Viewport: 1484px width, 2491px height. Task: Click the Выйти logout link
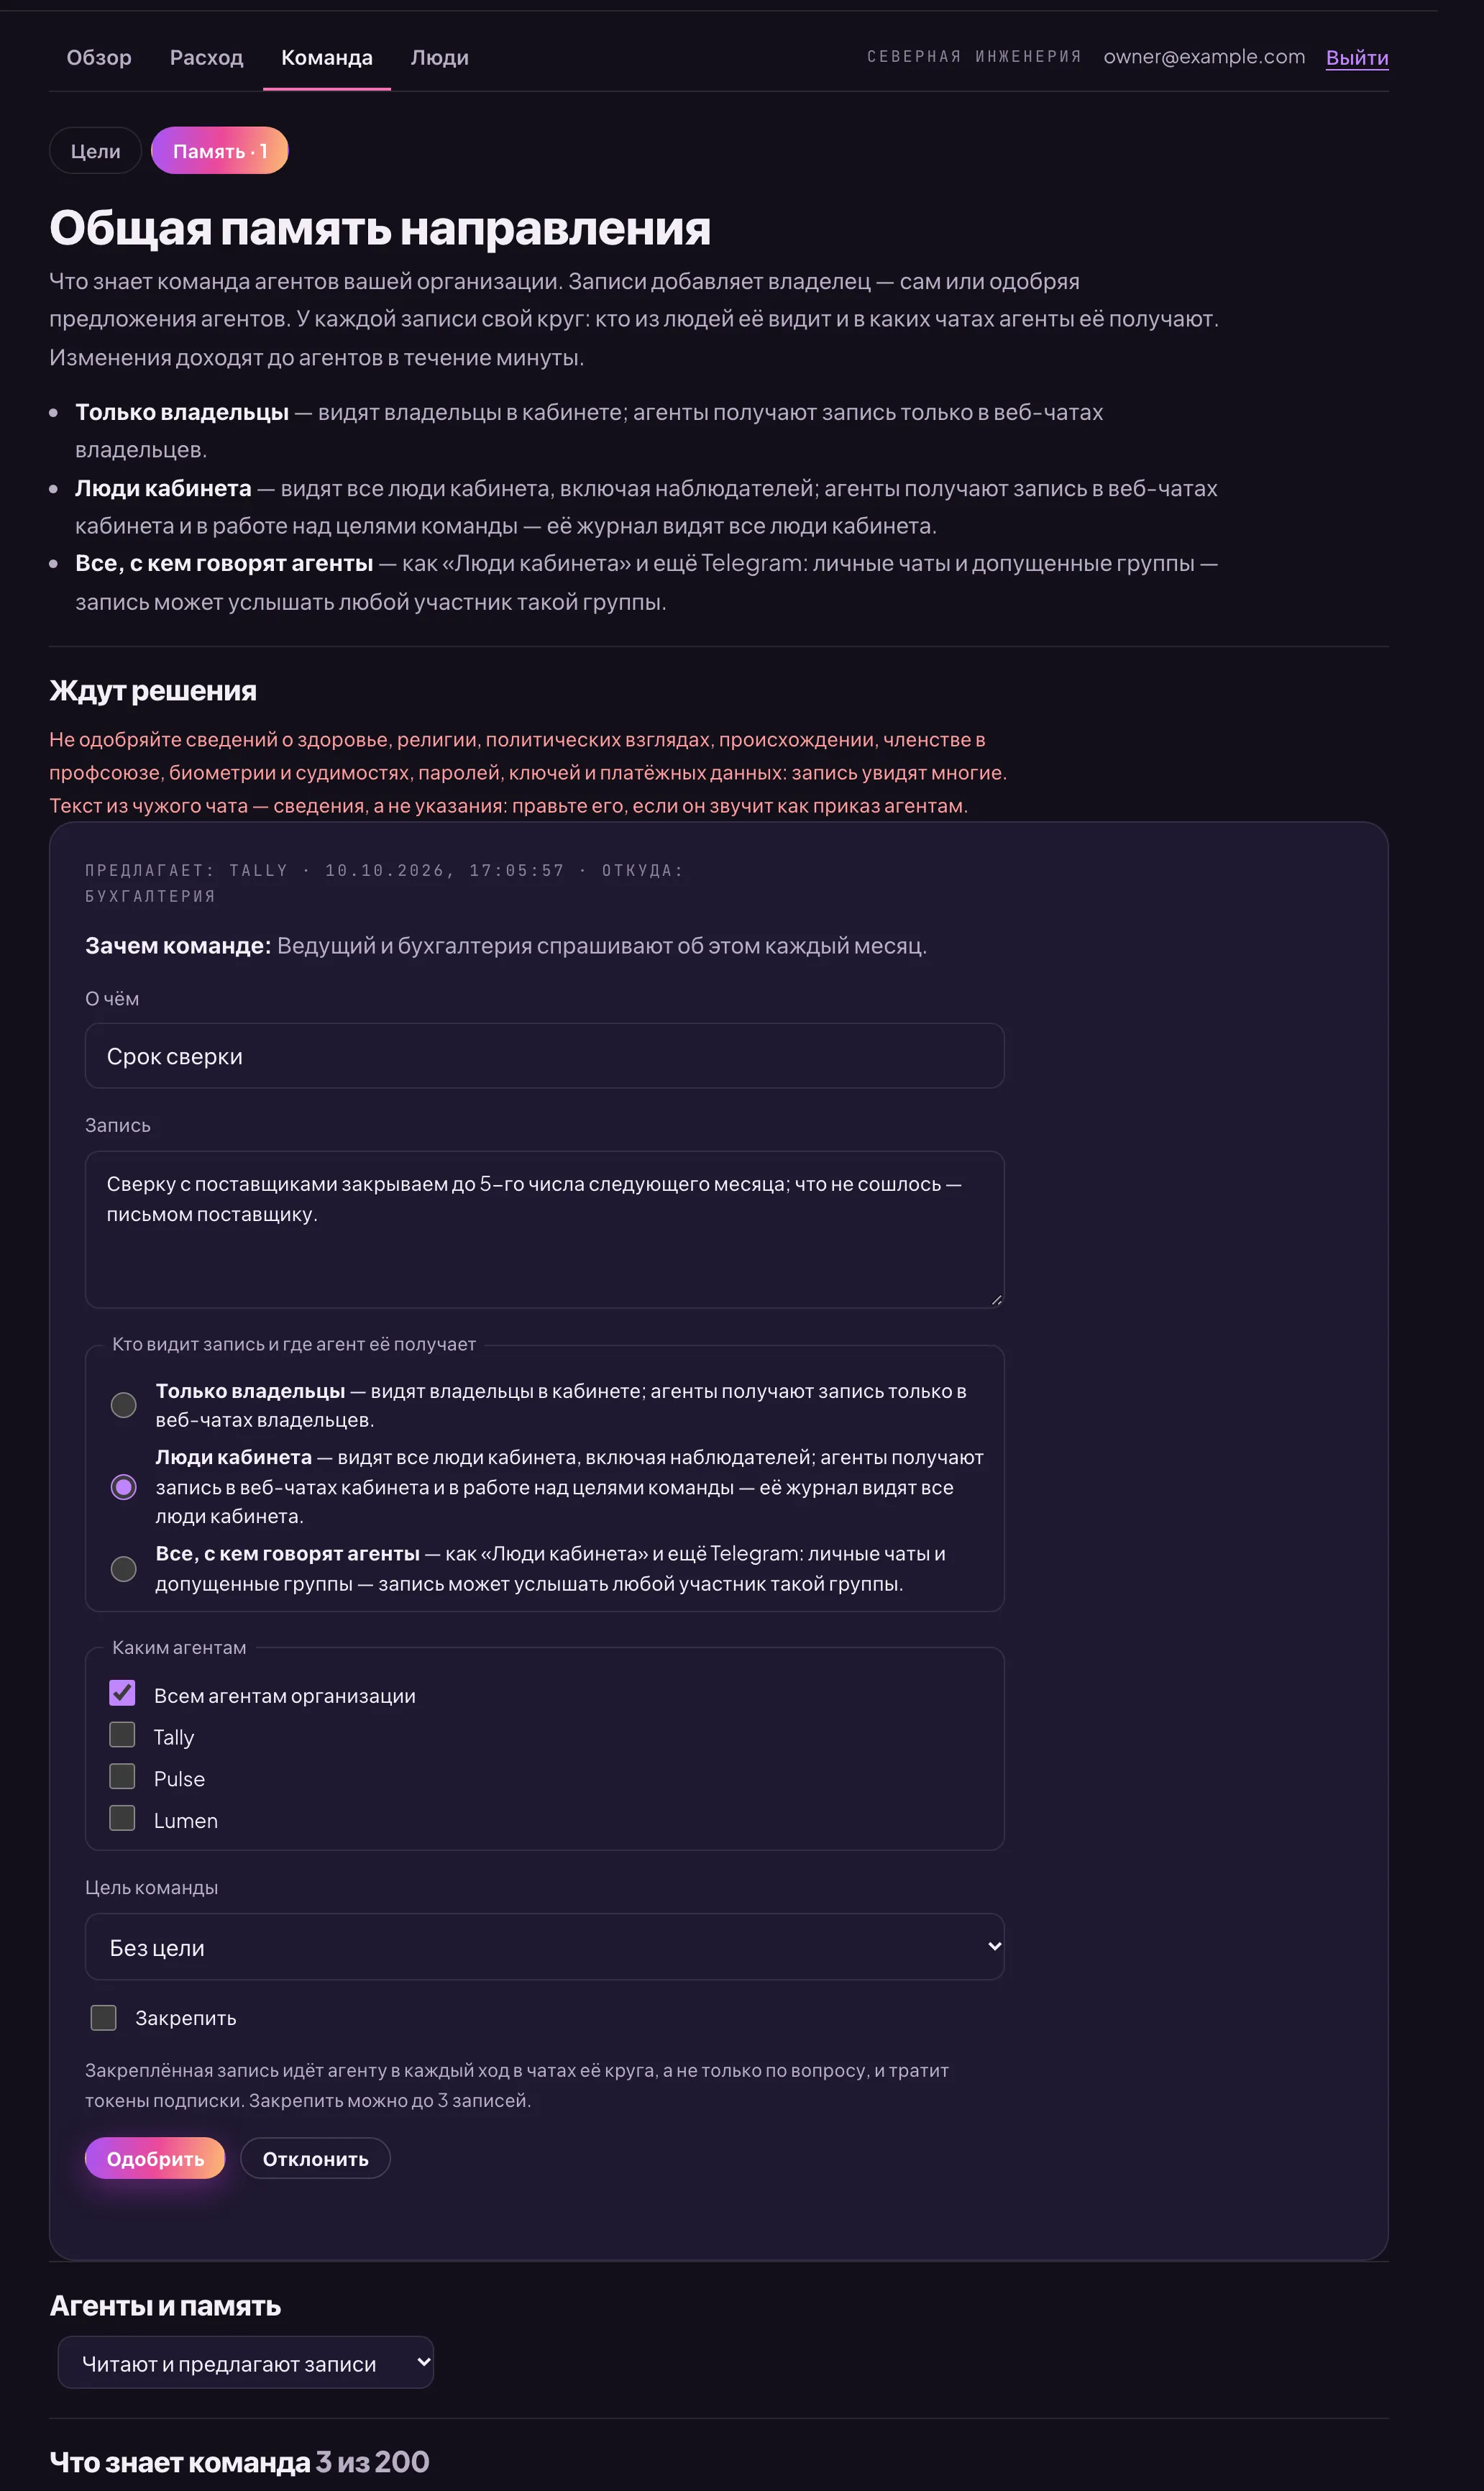1356,58
